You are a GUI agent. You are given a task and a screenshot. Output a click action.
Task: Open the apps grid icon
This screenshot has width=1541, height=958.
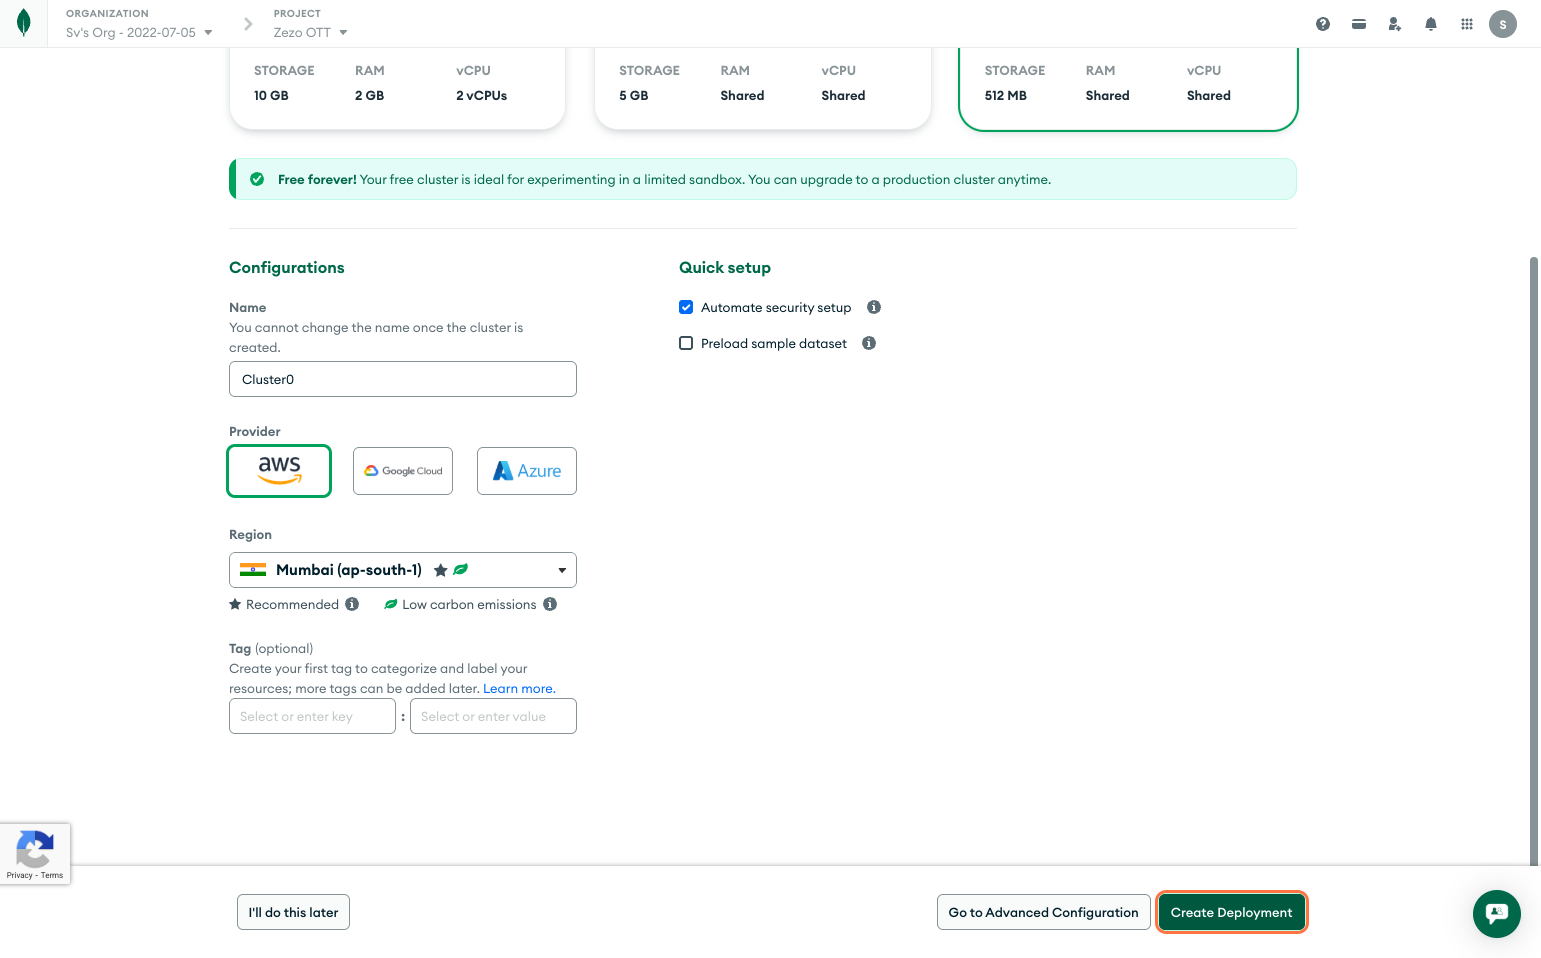1466,23
